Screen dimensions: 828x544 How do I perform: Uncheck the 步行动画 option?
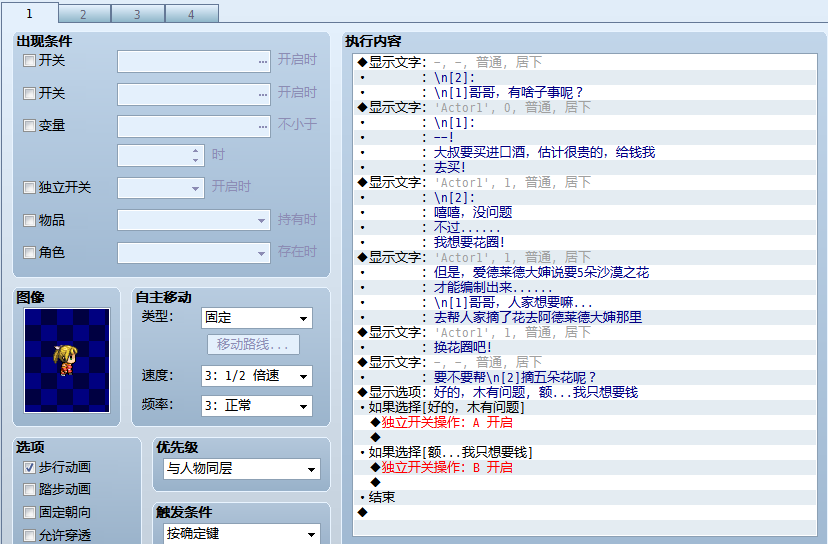(30, 467)
